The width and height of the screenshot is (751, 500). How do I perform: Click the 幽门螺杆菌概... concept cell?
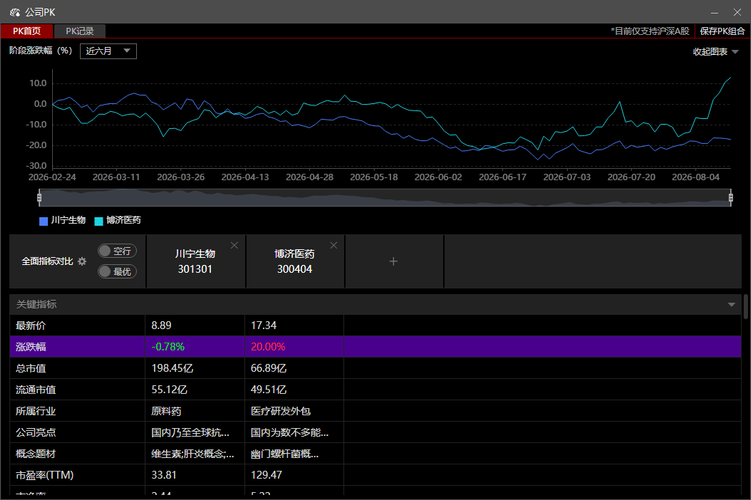[284, 454]
